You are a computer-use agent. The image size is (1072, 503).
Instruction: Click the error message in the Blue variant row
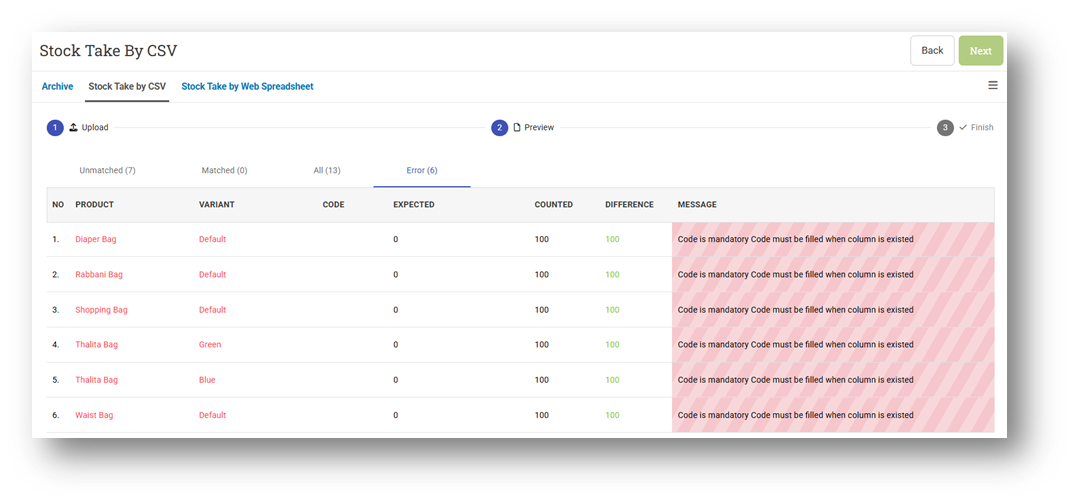tap(795, 379)
